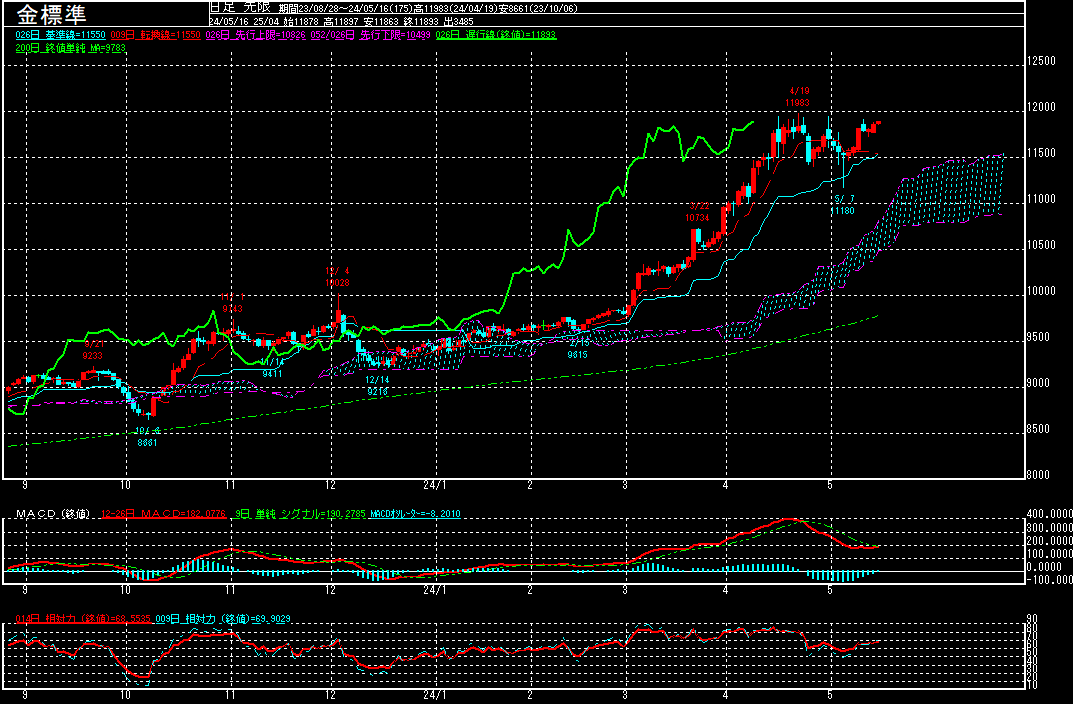The image size is (1076, 704).
Task: Select the 12-26日 MACD=182.0776 legend entry
Action: 163,514
